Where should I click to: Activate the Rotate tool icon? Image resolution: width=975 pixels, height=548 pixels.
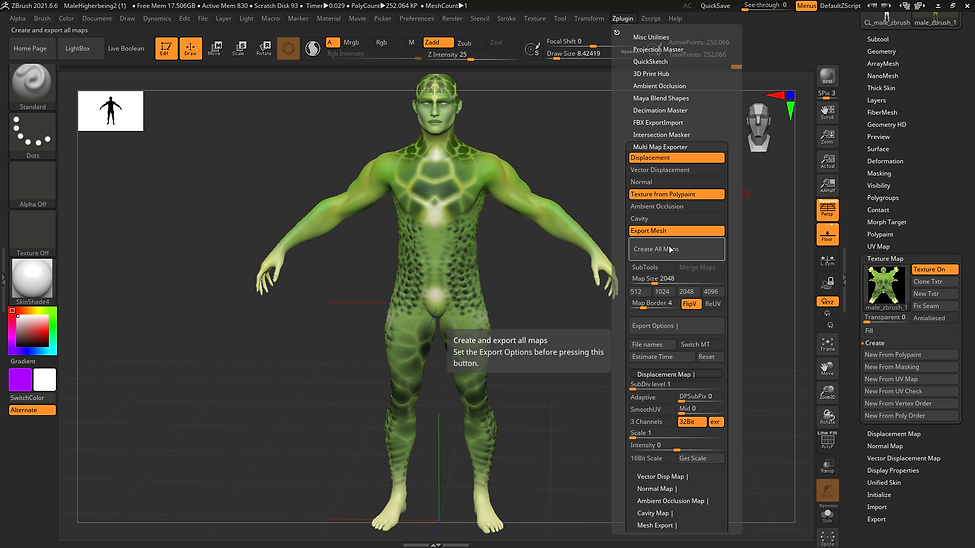(264, 49)
